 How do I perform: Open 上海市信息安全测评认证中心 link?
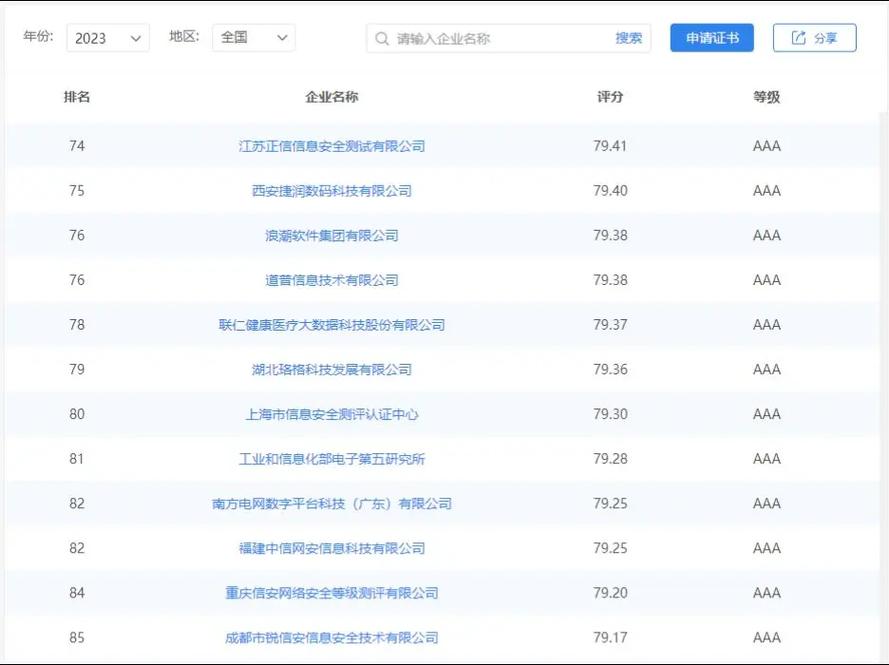(332, 414)
